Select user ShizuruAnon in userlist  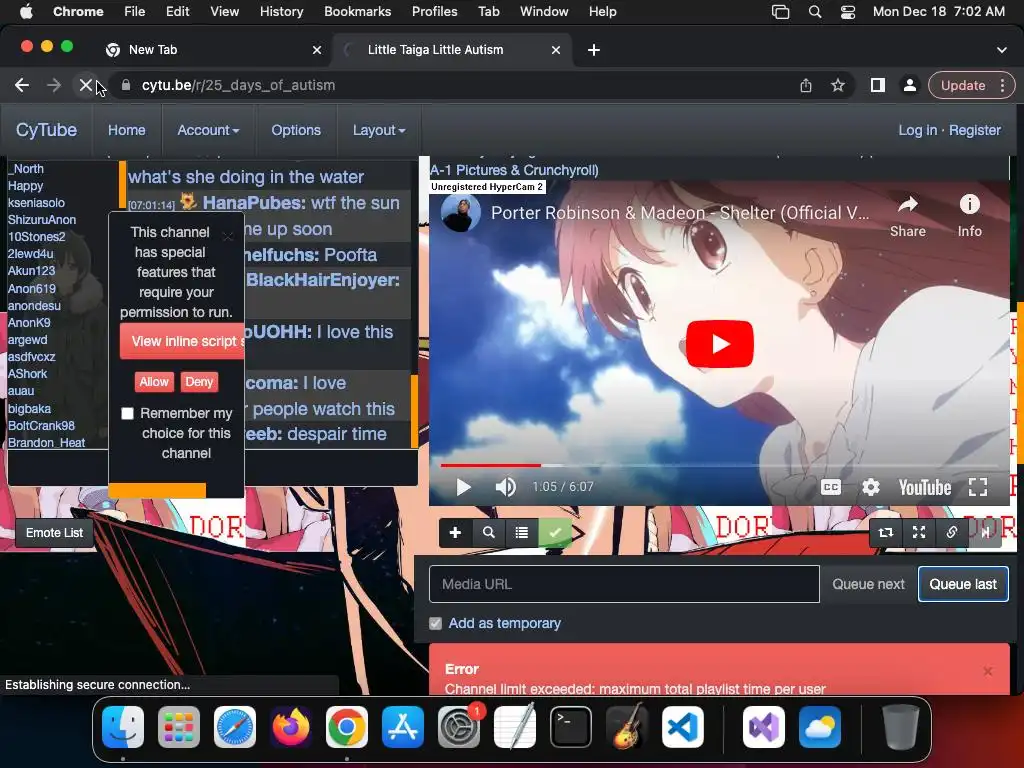(x=42, y=220)
